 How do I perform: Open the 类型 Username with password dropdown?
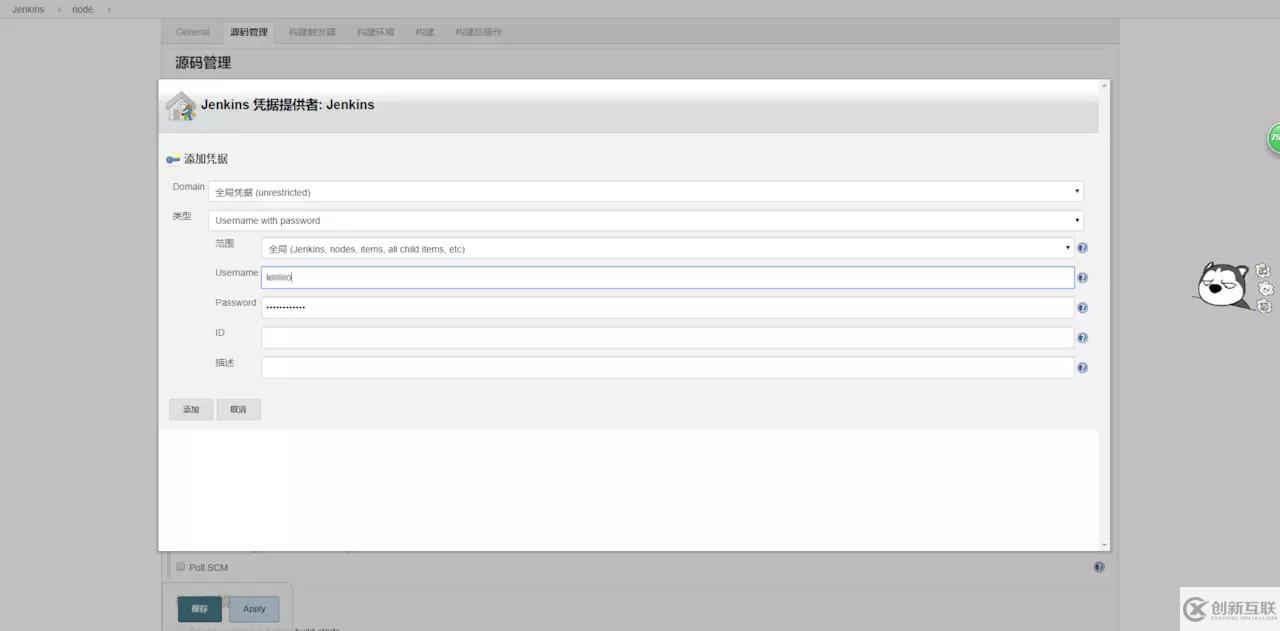pyautogui.click(x=646, y=220)
